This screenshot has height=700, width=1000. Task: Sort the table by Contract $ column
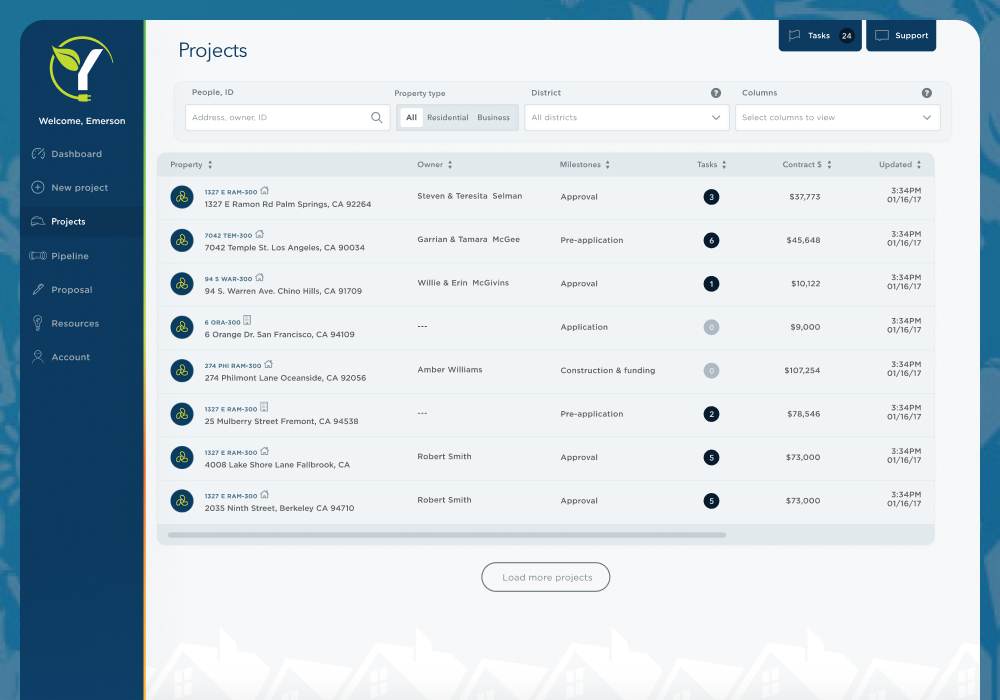point(807,165)
